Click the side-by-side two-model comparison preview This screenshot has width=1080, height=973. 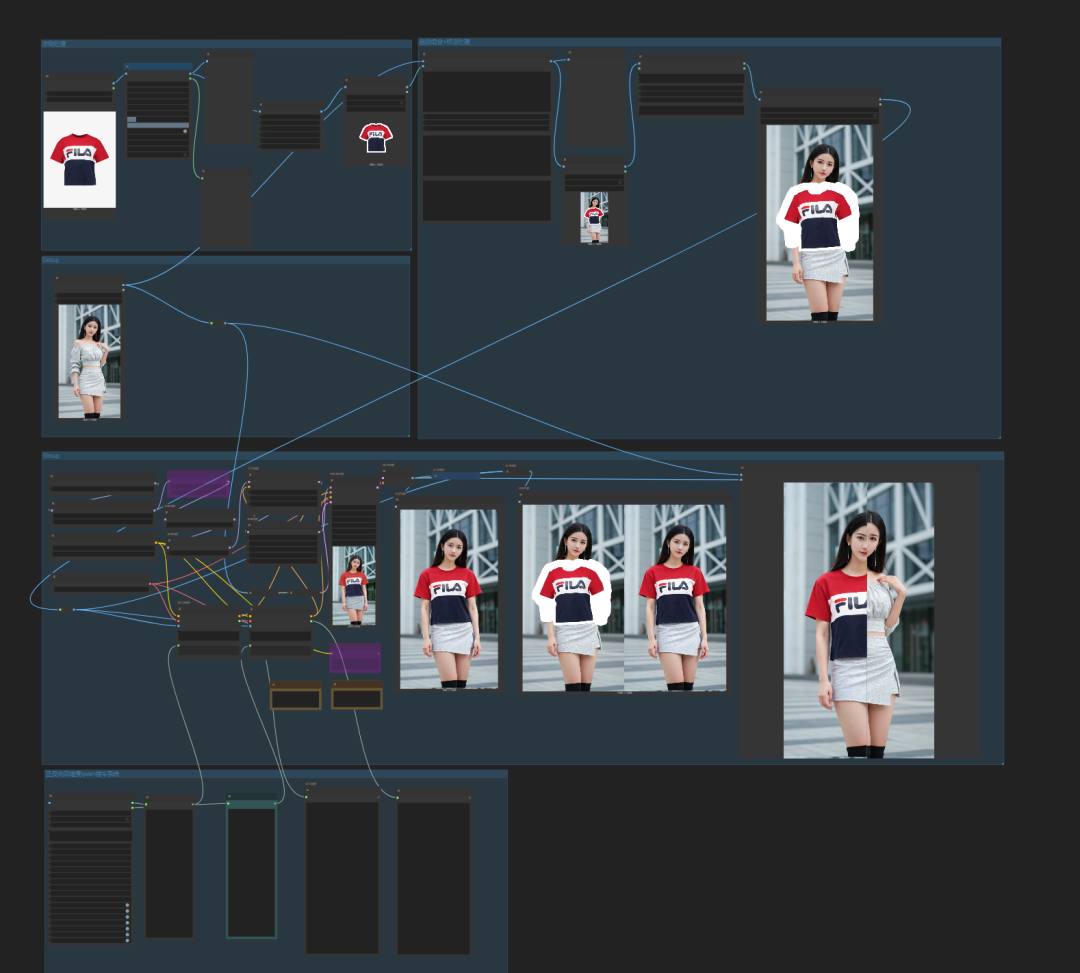pos(624,598)
